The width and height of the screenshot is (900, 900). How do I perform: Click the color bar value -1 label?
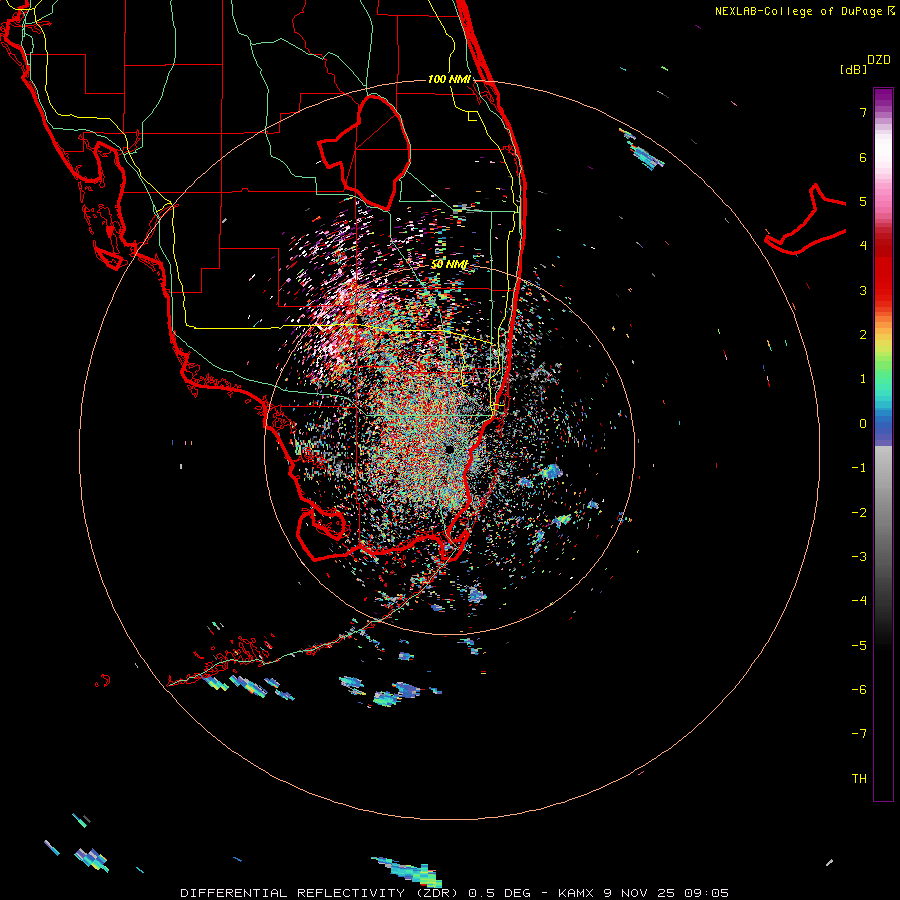859,468
